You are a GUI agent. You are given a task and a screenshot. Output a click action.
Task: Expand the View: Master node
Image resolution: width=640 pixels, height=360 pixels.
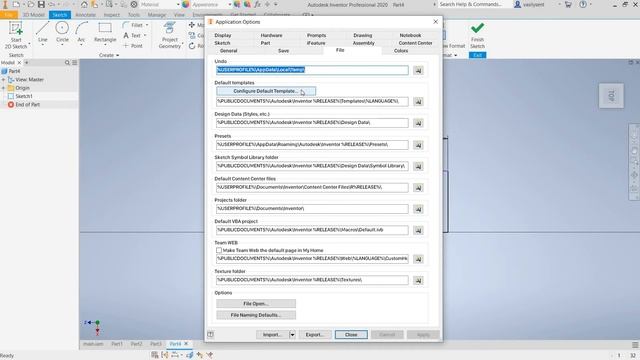(4, 80)
